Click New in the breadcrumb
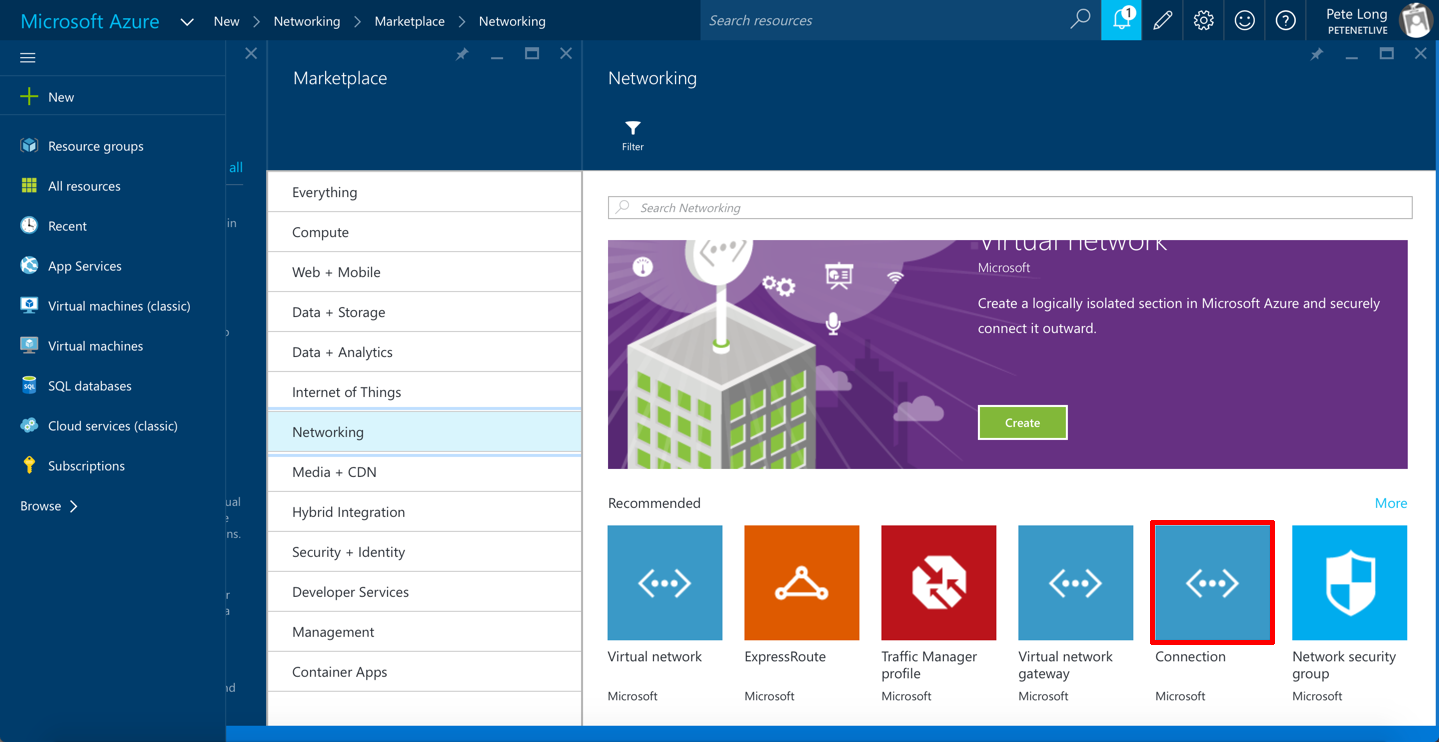The width and height of the screenshot is (1439, 742). click(226, 21)
